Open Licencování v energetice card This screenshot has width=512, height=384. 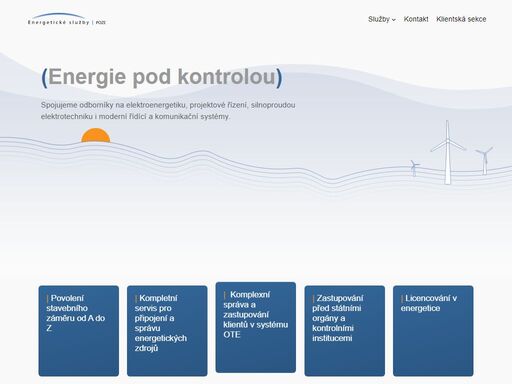click(433, 331)
